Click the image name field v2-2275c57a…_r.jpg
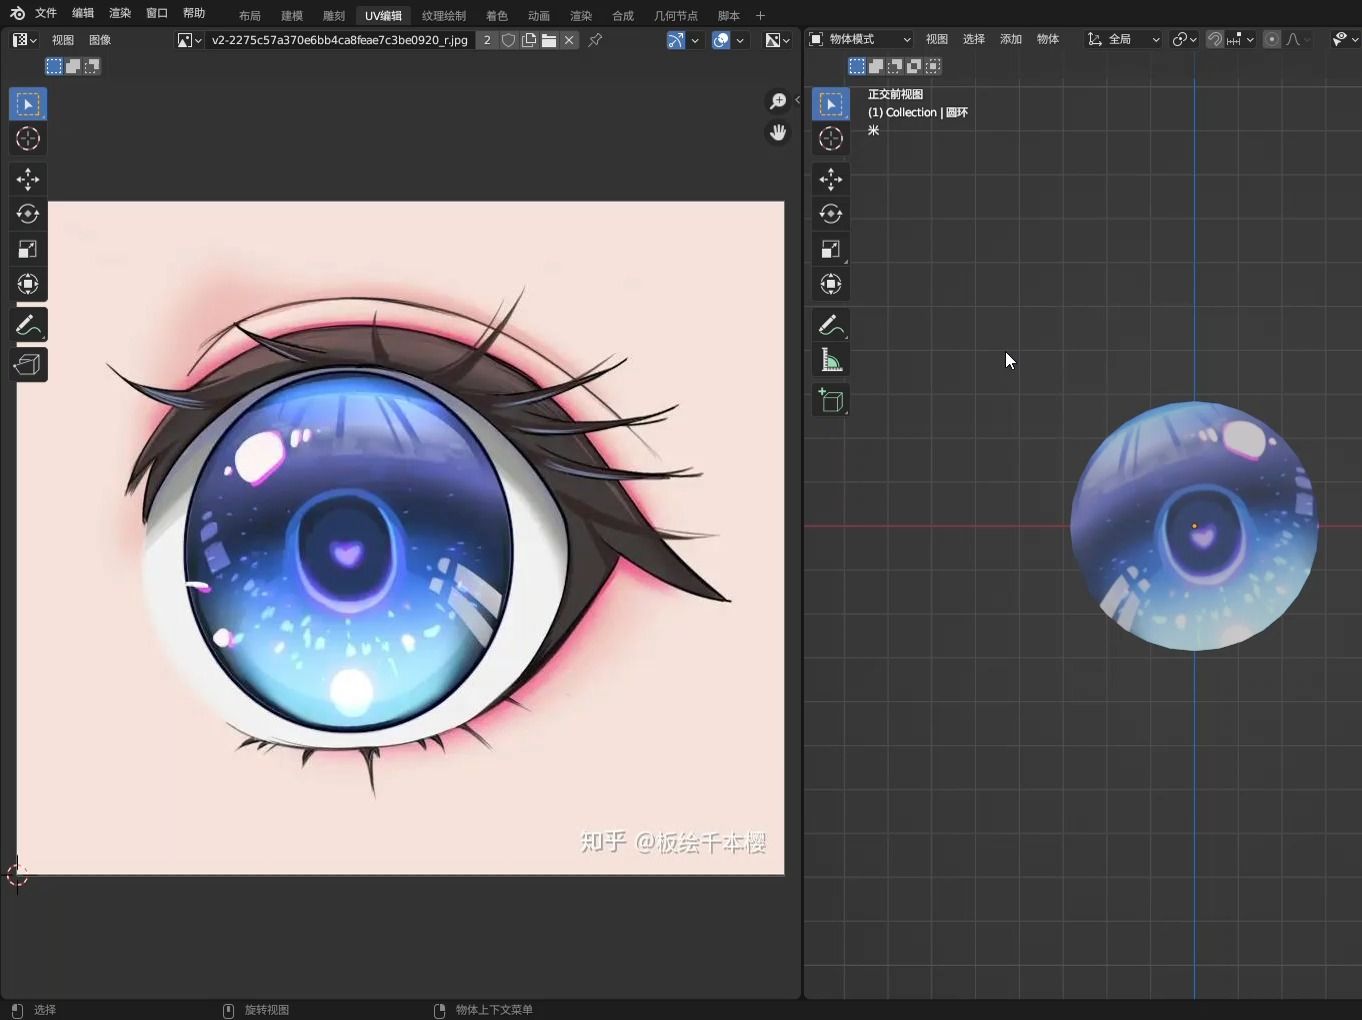 click(339, 40)
